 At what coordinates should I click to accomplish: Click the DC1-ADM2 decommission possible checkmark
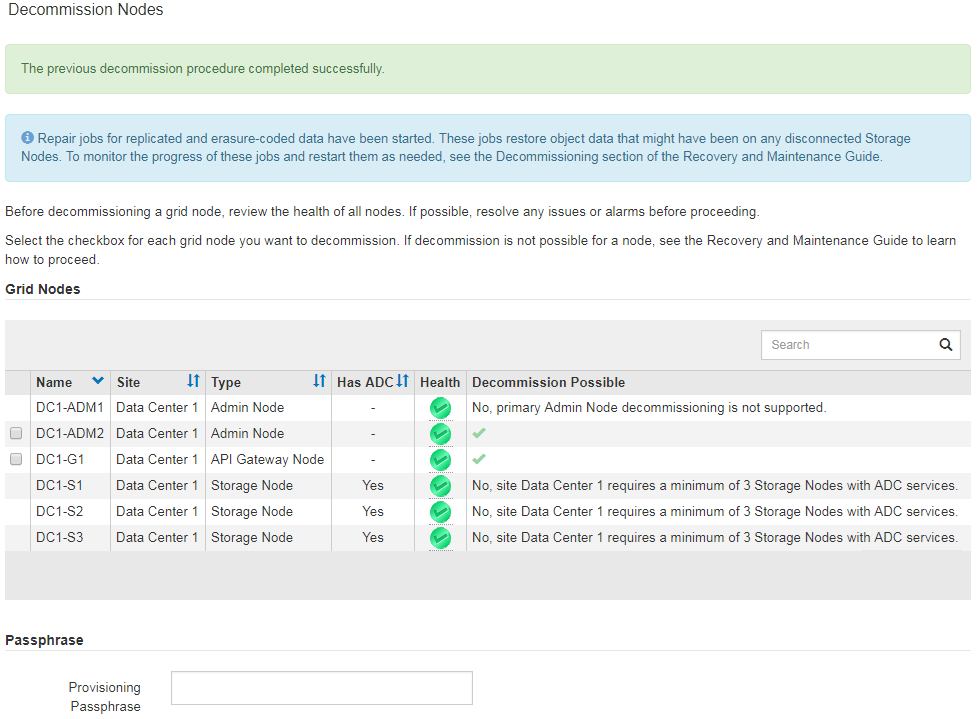click(x=479, y=434)
